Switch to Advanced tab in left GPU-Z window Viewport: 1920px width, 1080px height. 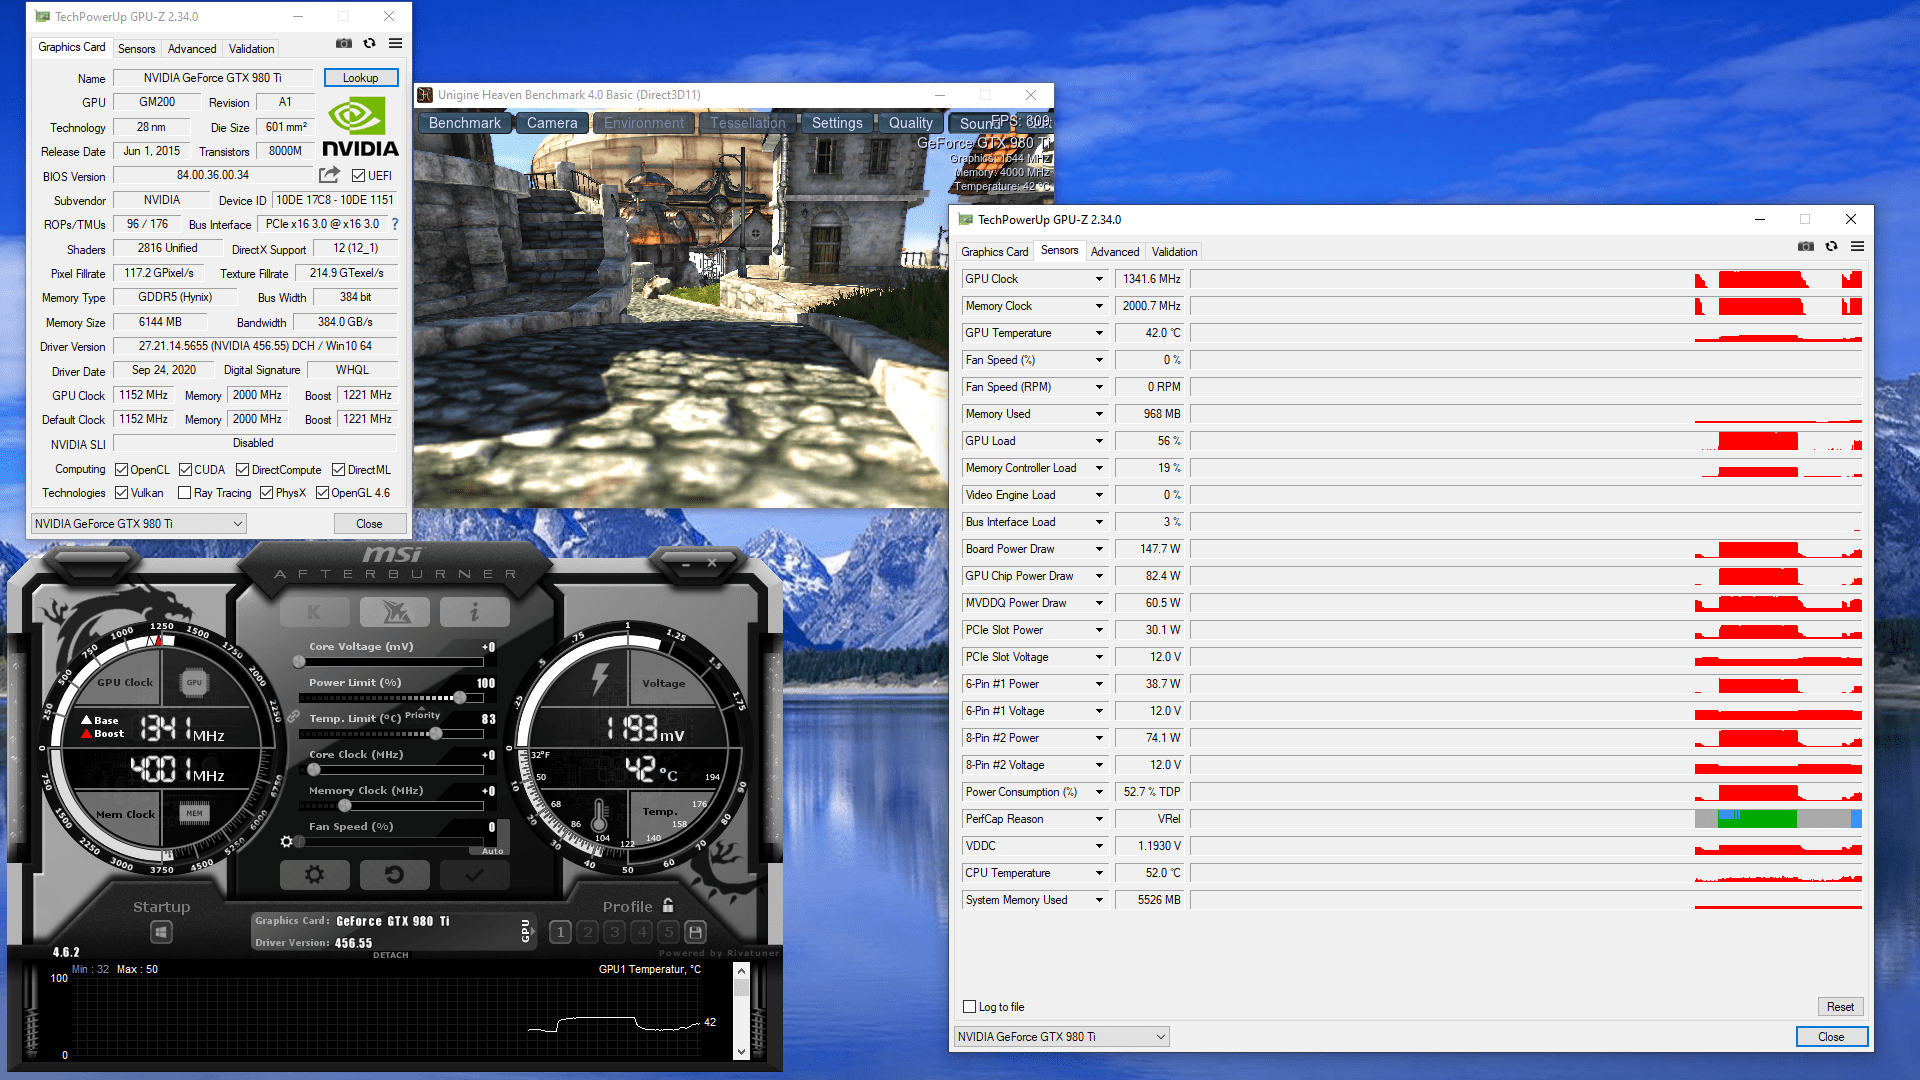(192, 49)
